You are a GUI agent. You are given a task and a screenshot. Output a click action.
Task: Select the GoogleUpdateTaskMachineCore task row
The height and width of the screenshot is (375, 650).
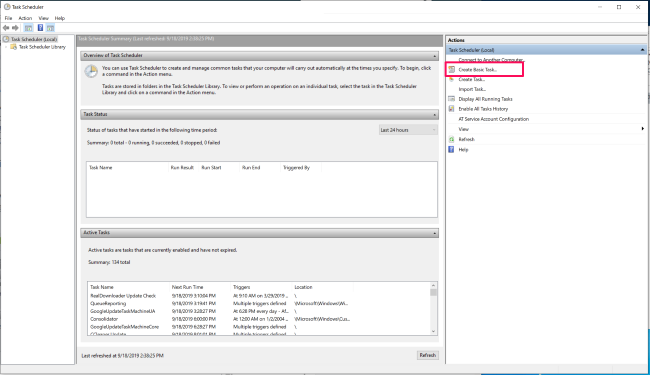pyautogui.click(x=259, y=327)
